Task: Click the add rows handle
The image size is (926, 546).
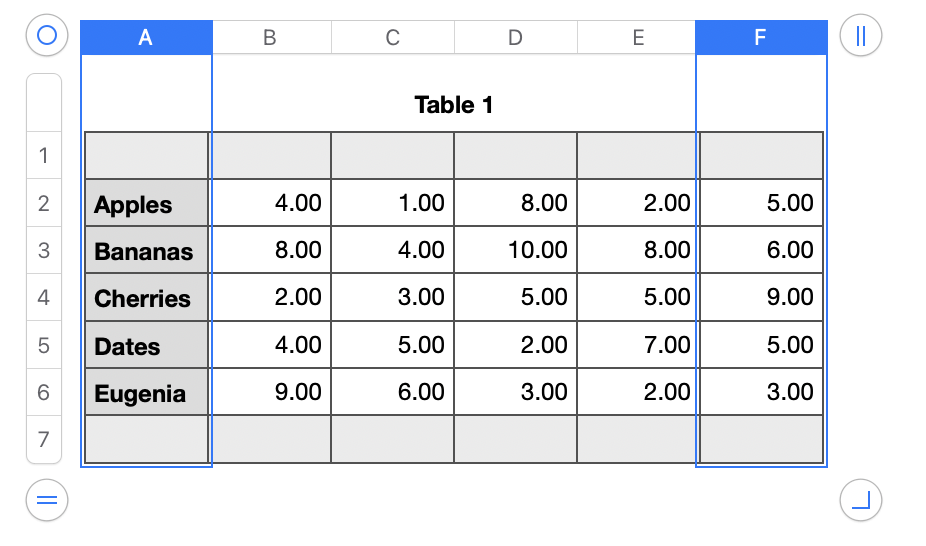Action: [46, 500]
